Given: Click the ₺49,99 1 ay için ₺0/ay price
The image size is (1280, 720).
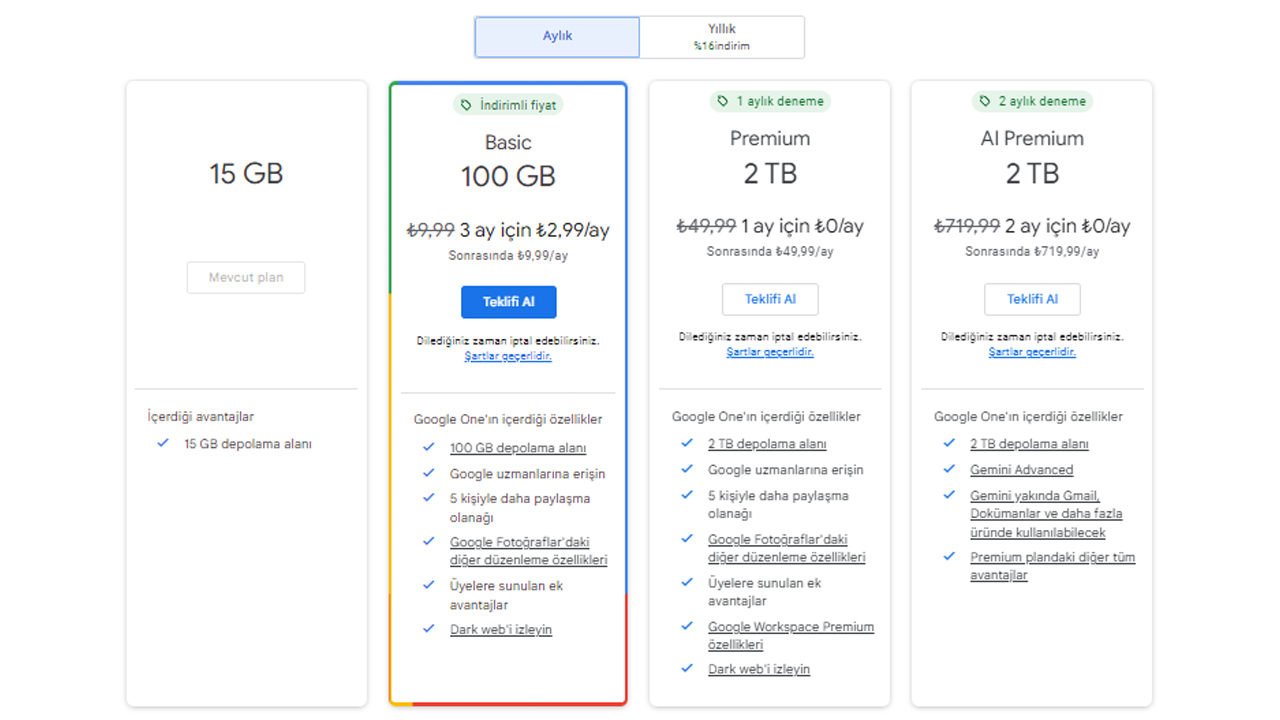Looking at the screenshot, I should click(770, 226).
